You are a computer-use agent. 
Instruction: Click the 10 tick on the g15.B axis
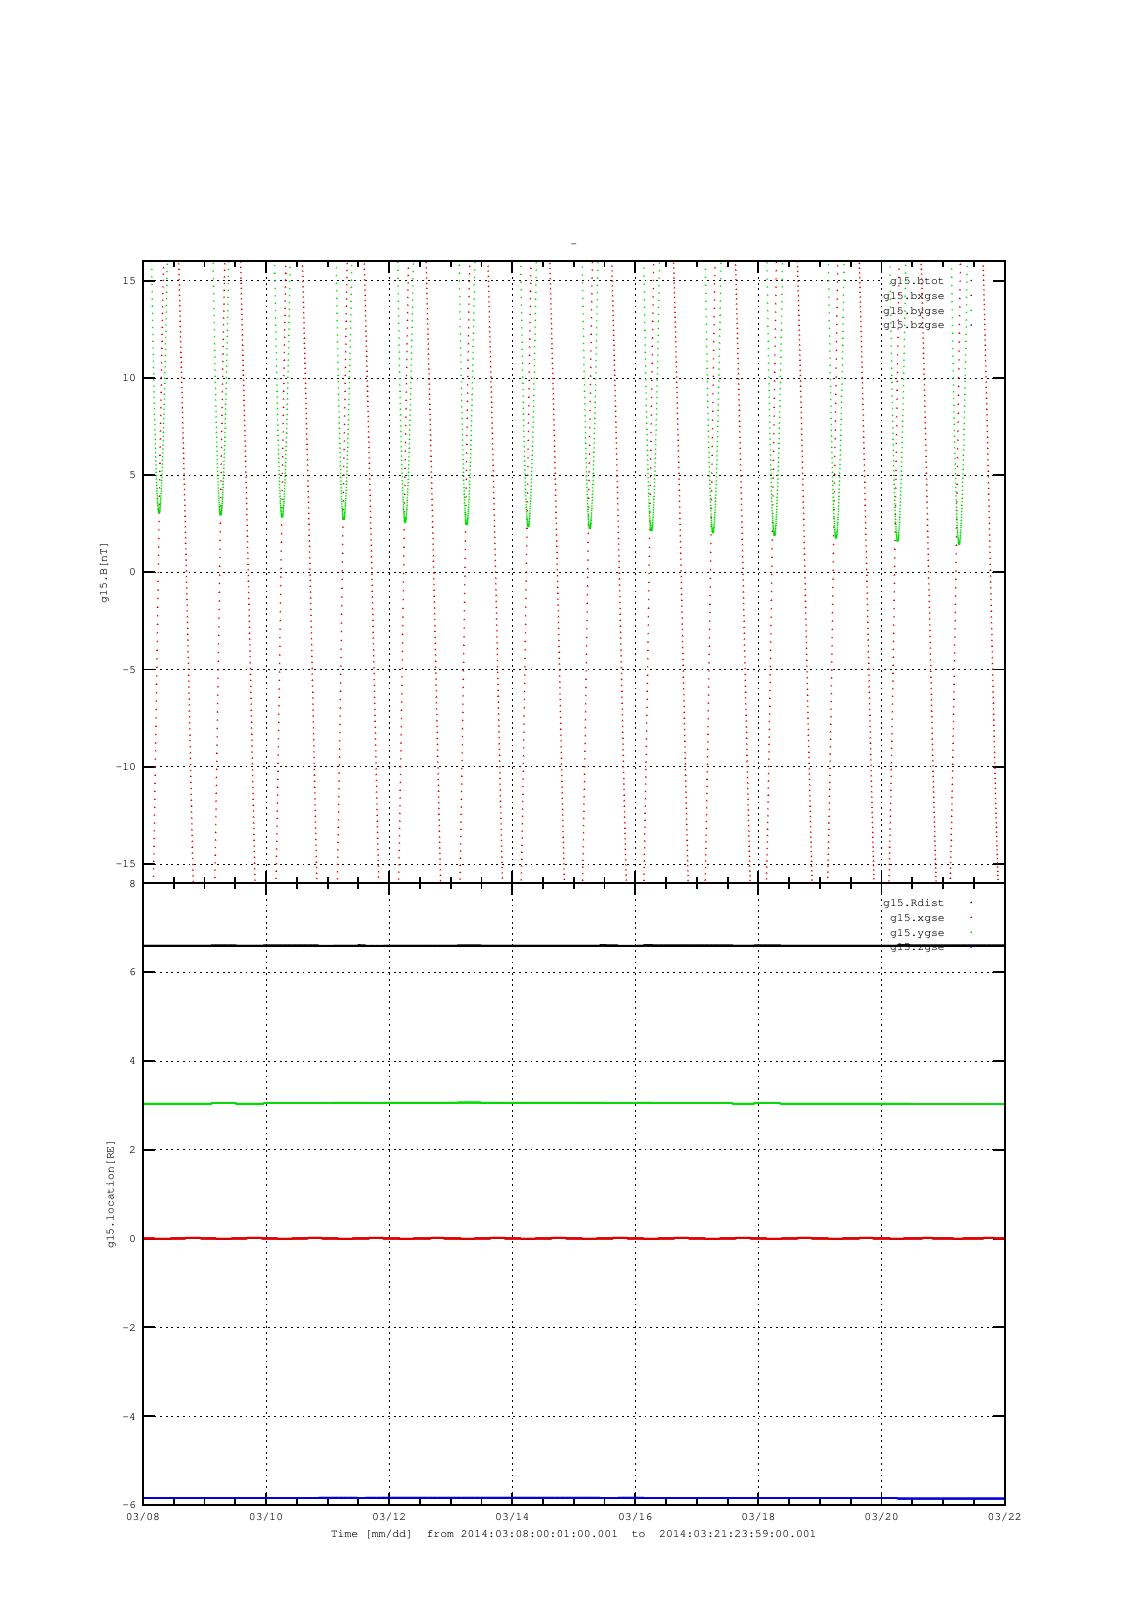pos(129,378)
